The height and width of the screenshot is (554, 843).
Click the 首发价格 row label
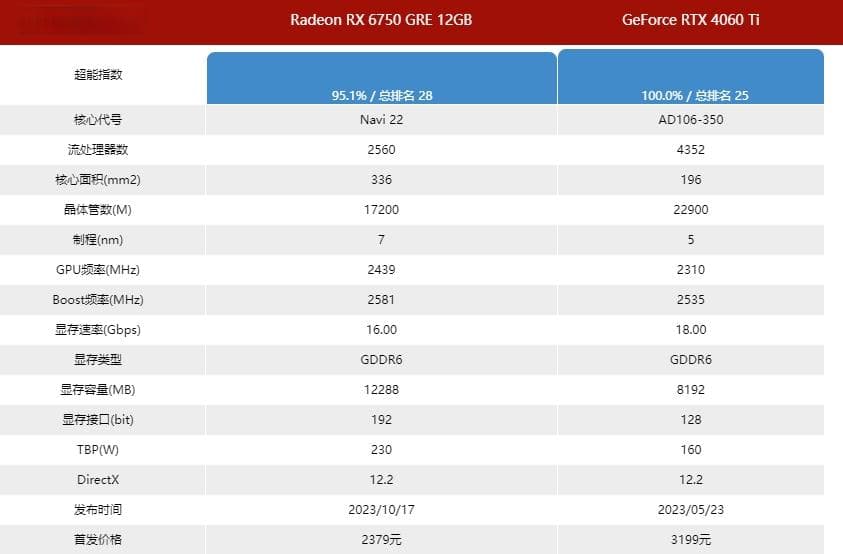click(98, 539)
